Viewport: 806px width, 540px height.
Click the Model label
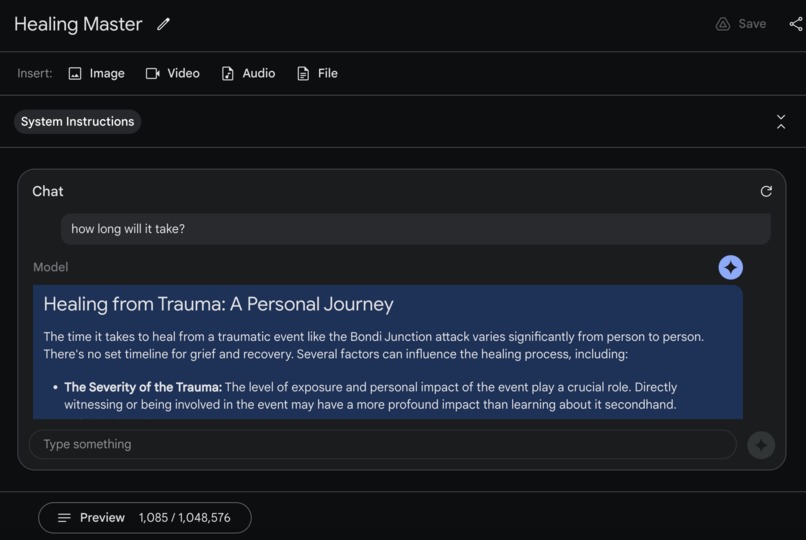[50, 267]
